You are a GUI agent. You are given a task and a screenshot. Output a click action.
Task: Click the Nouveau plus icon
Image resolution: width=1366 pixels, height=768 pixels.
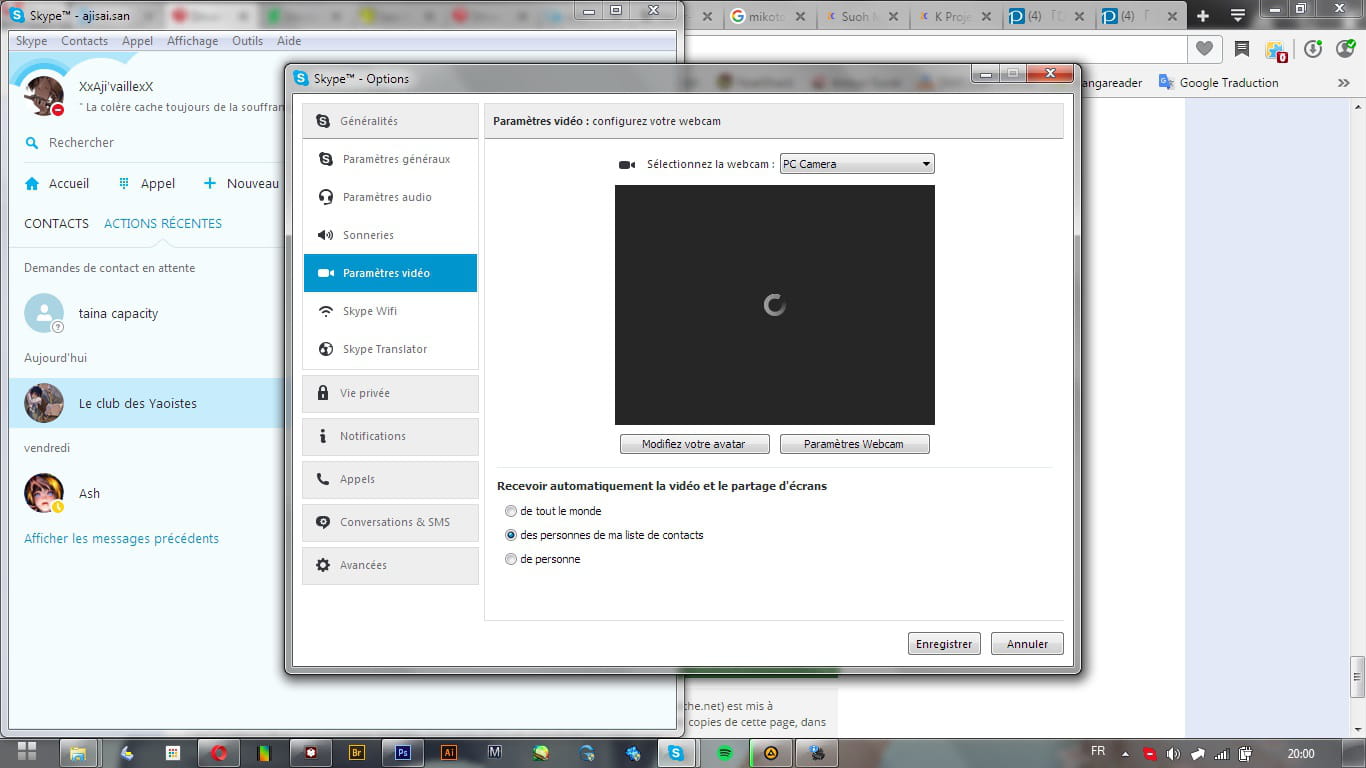[210, 183]
